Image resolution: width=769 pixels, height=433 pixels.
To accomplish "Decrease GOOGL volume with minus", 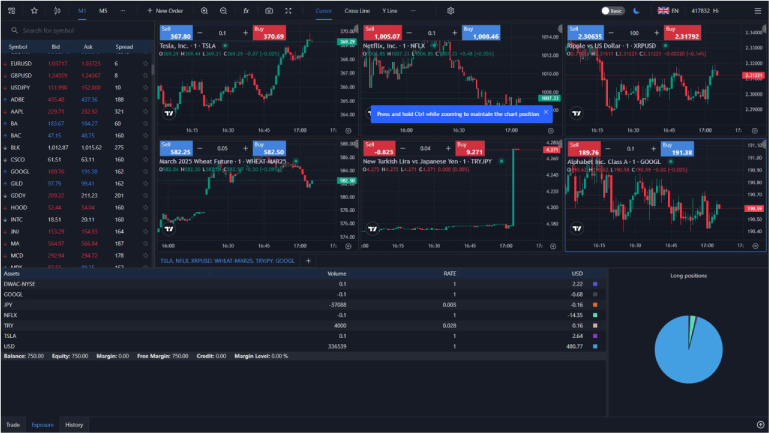I will [x=608, y=148].
